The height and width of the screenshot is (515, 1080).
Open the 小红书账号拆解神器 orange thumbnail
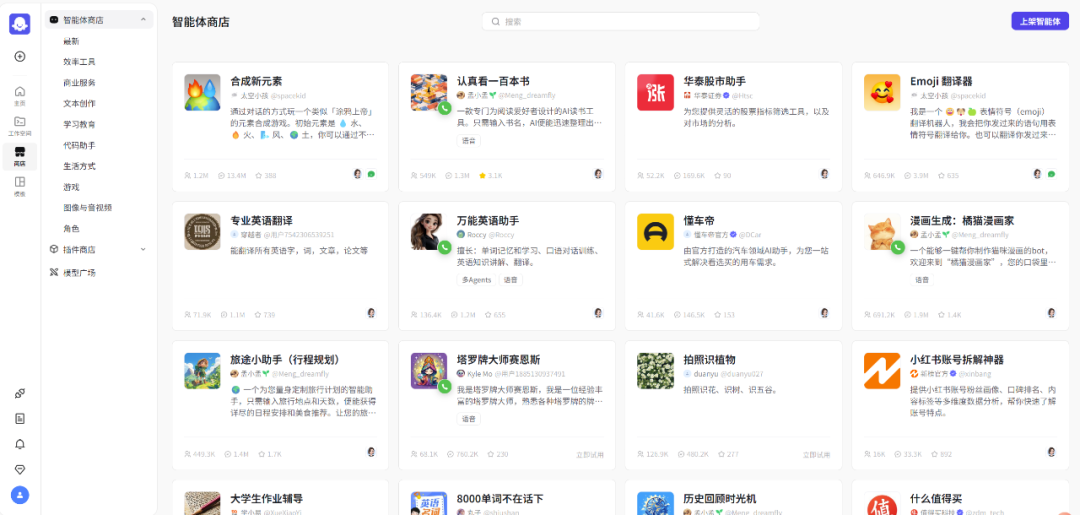(882, 370)
